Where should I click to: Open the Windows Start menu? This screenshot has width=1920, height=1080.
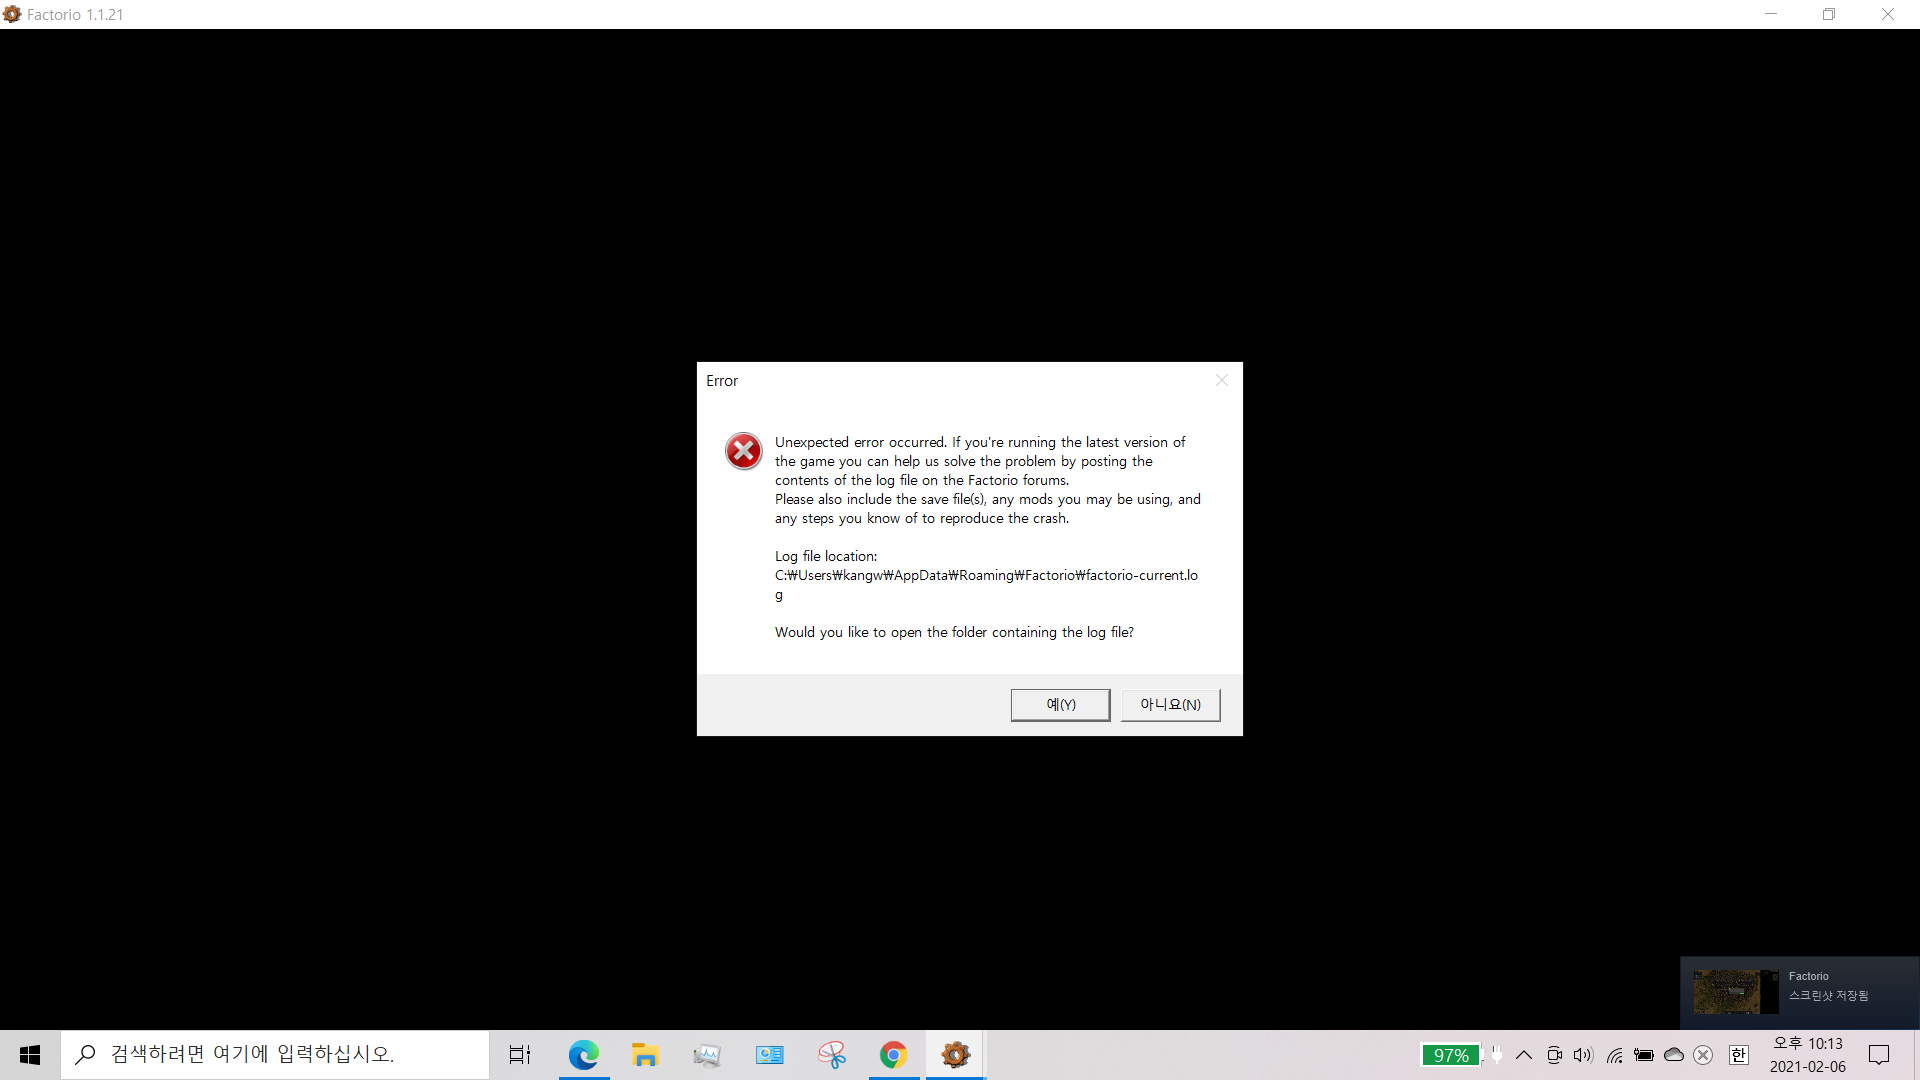(x=30, y=1055)
